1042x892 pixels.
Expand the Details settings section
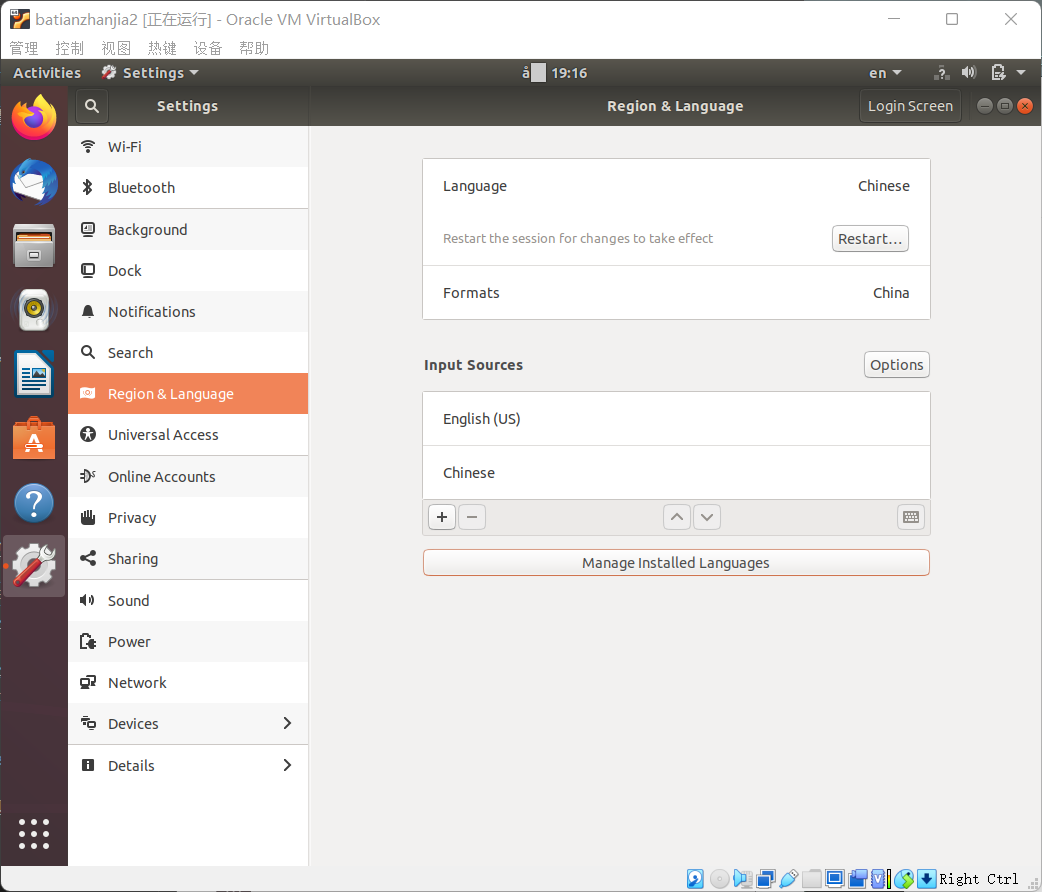(188, 766)
